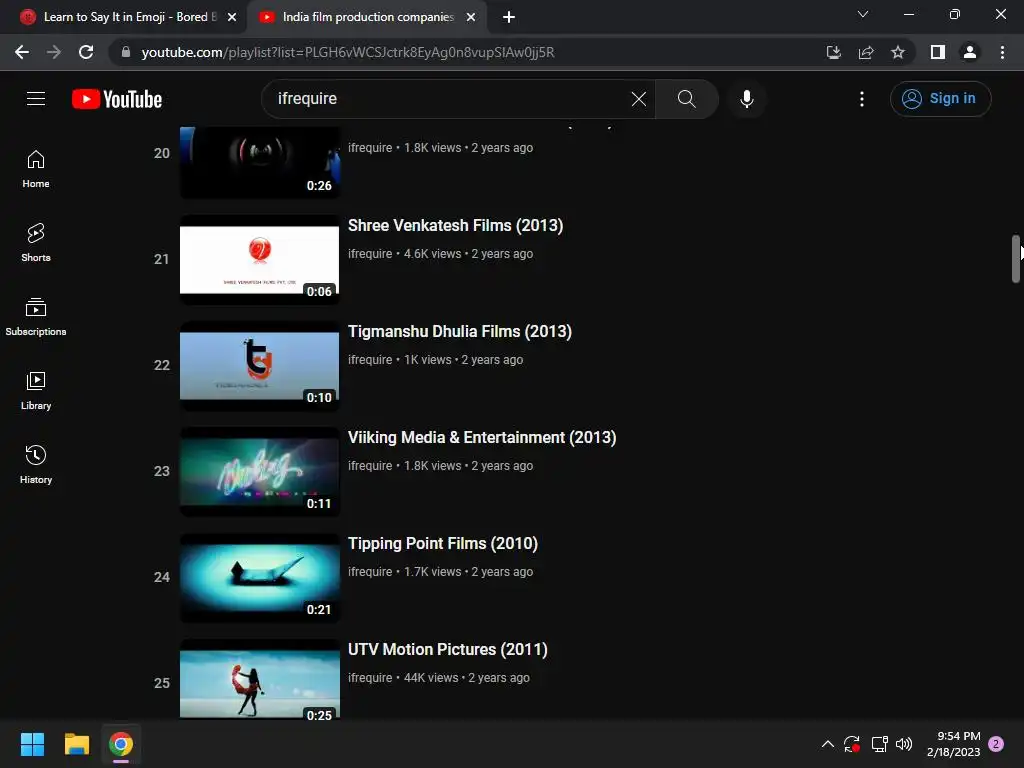Open the volume control in tray
The image size is (1024, 768).
[x=904, y=744]
